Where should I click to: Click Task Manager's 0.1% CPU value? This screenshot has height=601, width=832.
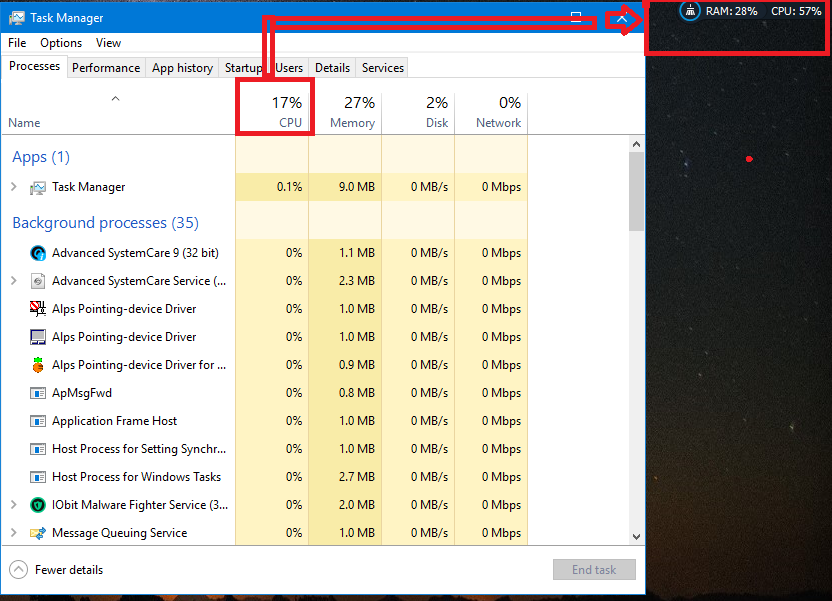coord(289,187)
